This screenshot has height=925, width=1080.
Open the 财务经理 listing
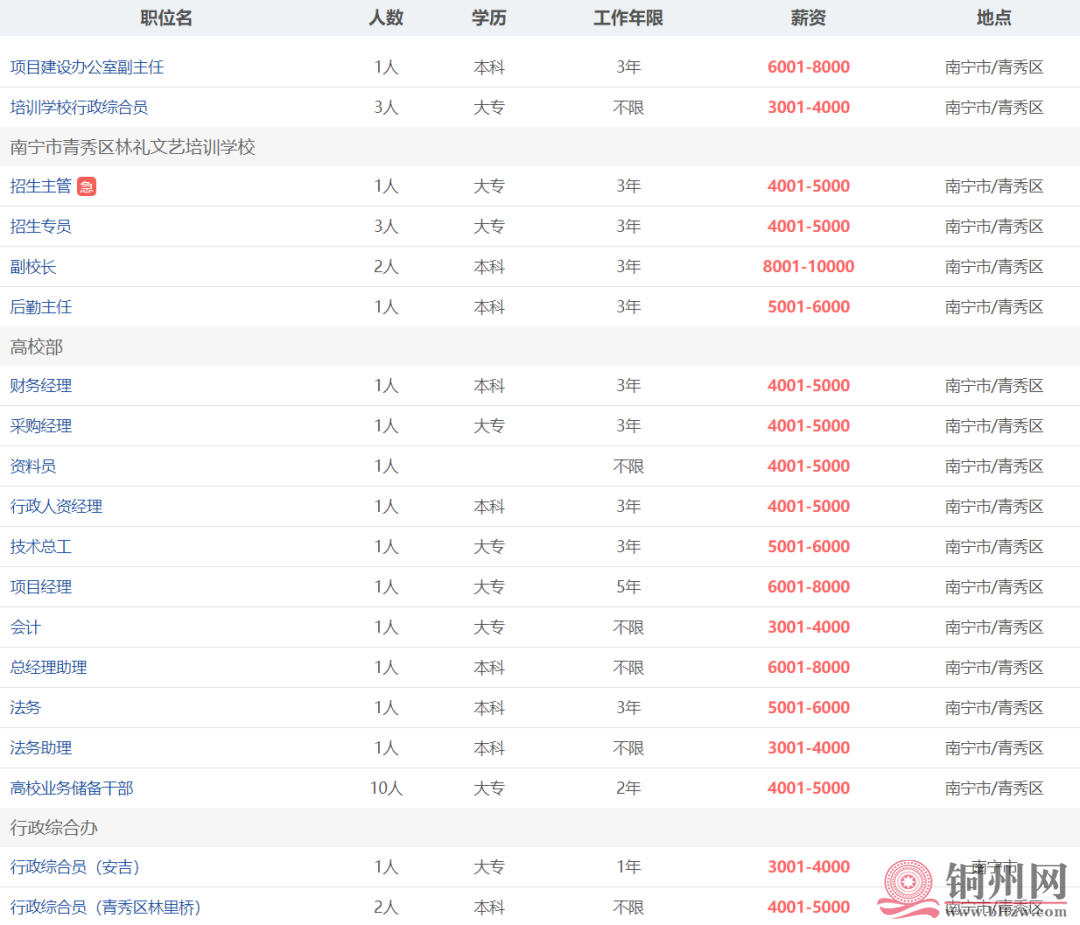tap(41, 386)
